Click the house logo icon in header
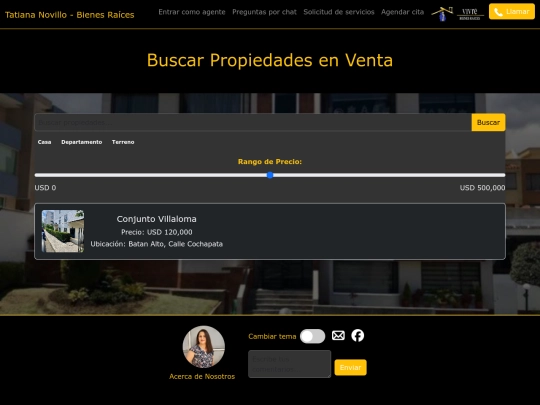This screenshot has width=540, height=405. [x=442, y=14]
